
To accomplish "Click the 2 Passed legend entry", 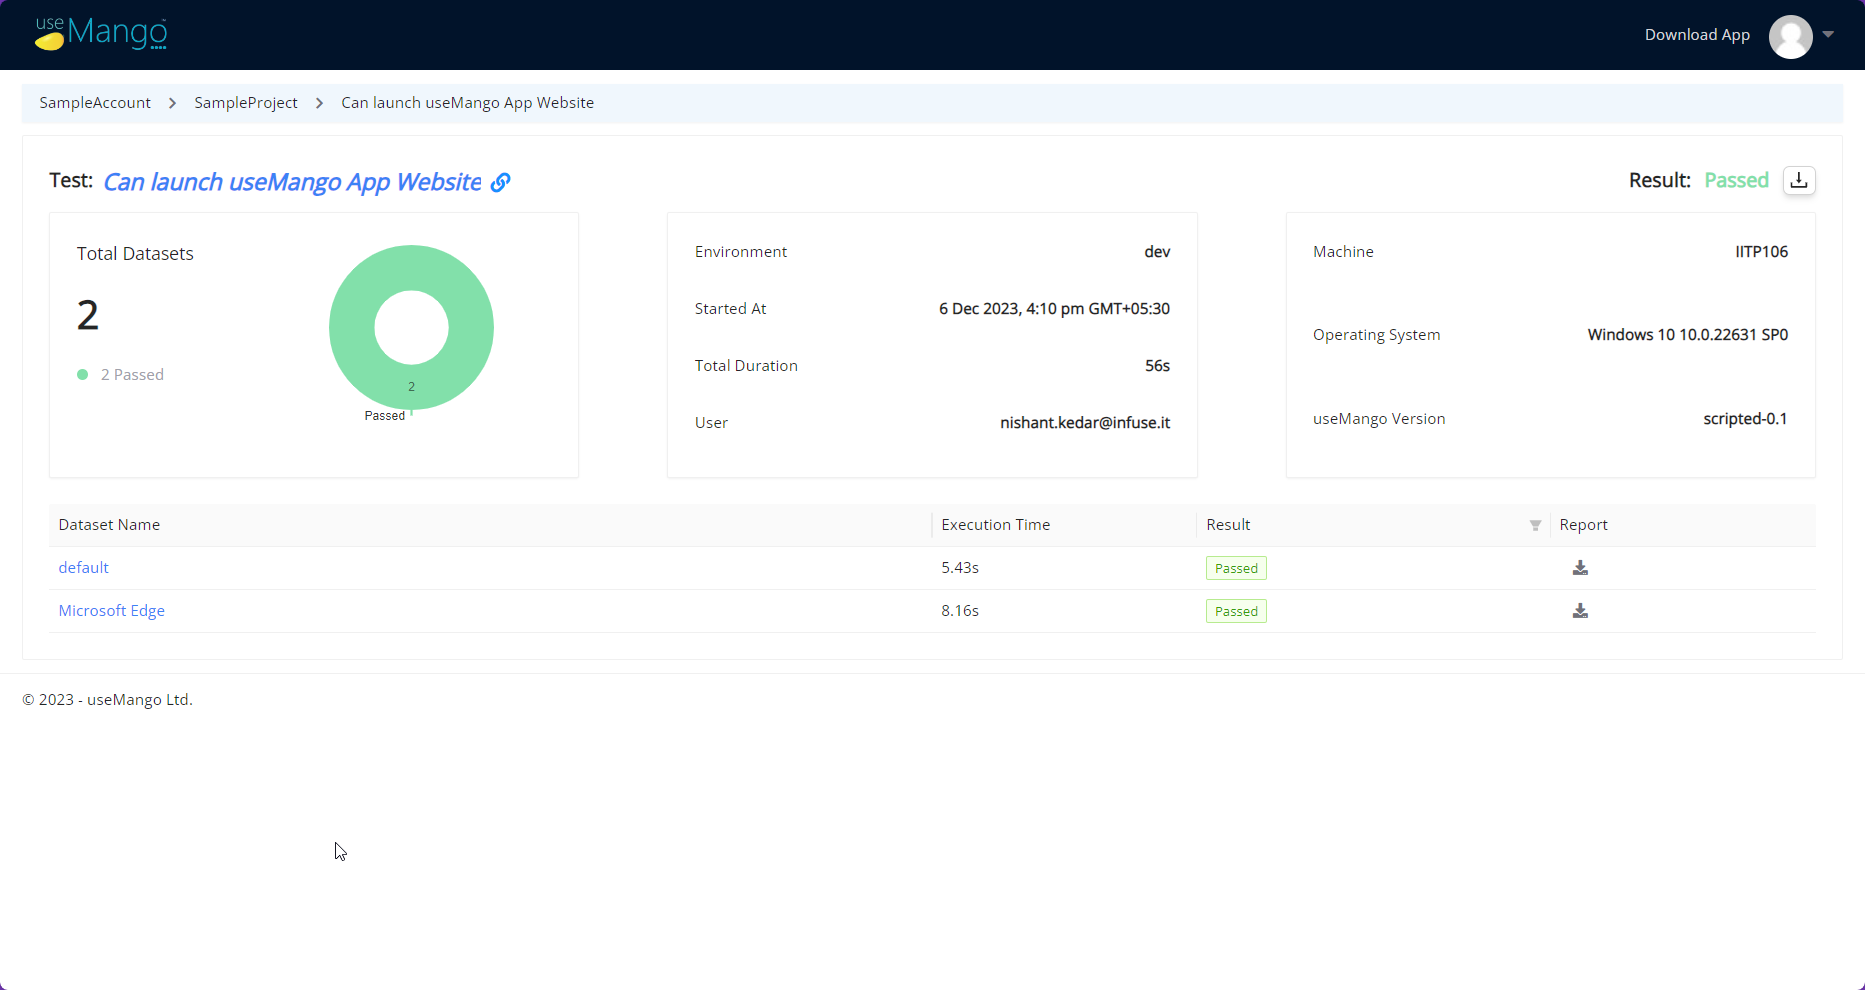I will click(x=121, y=375).
